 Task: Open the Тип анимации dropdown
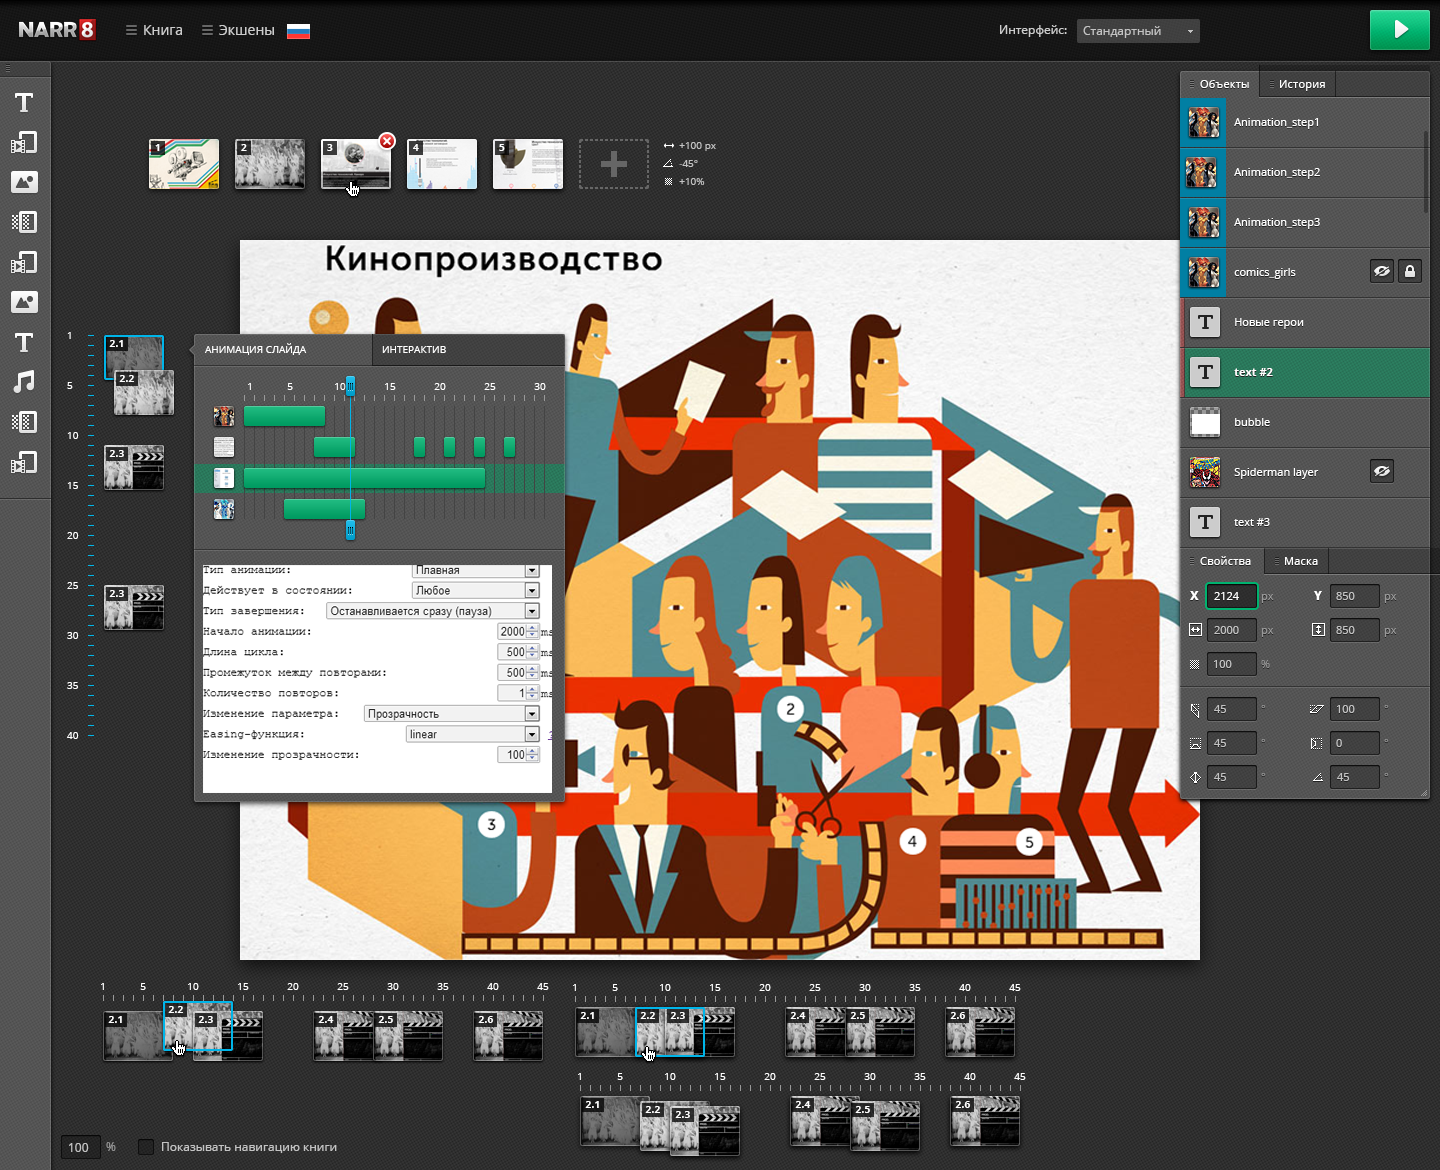click(476, 570)
